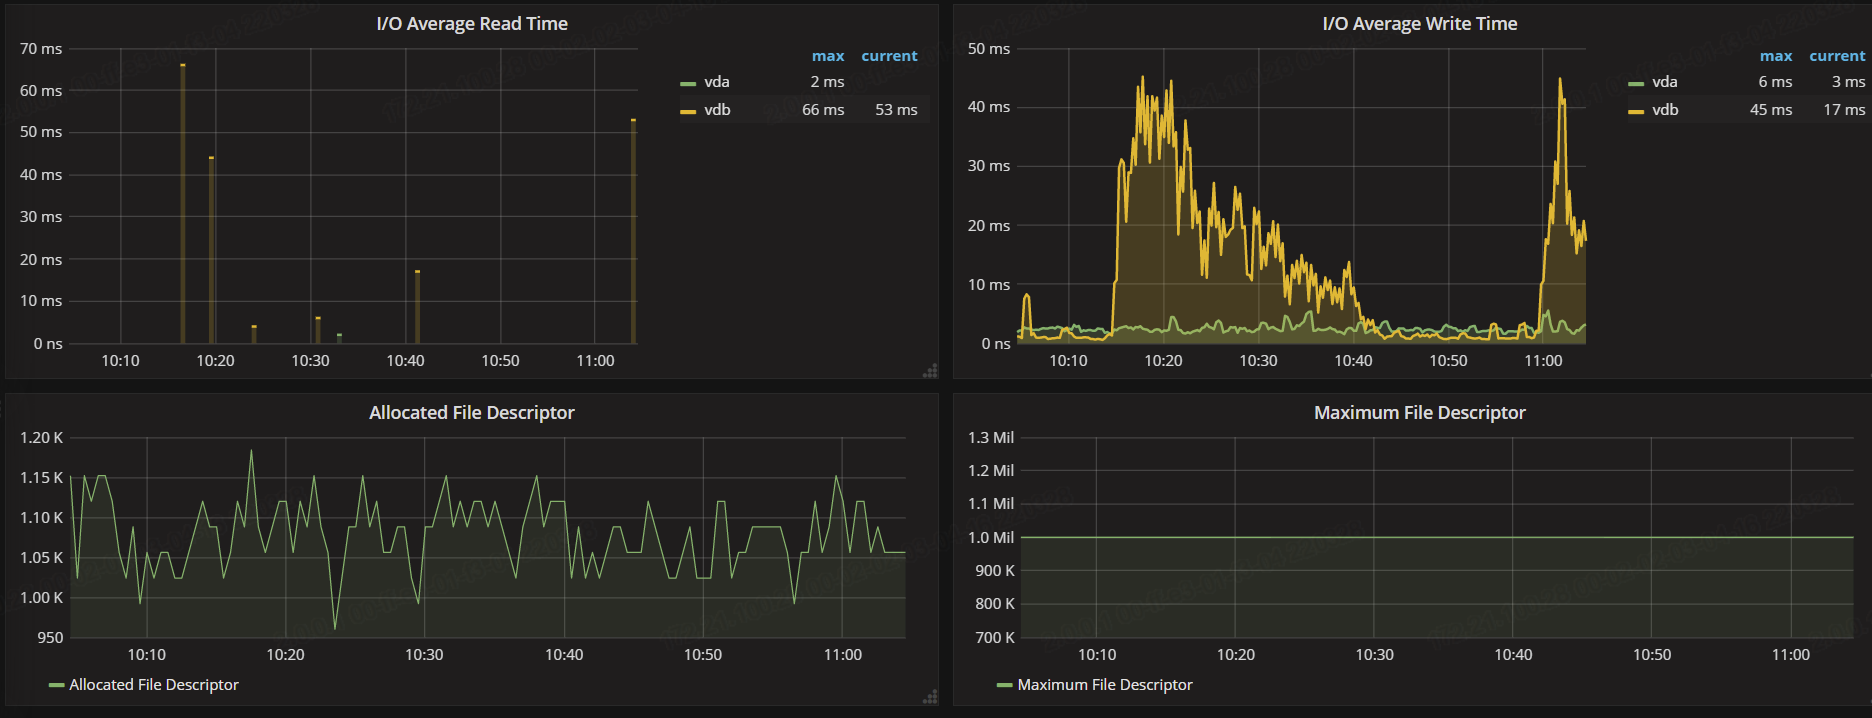Sort Read Time legend by max column
The image size is (1872, 718).
click(827, 56)
